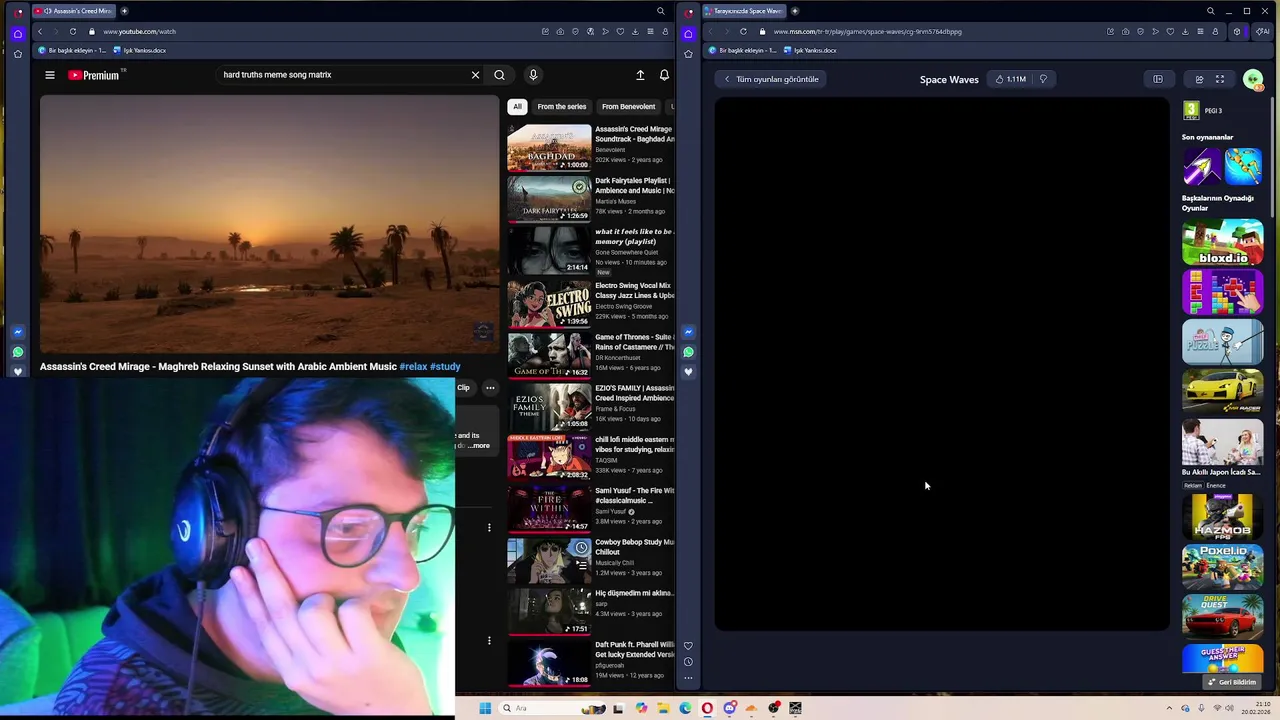Like Space Waves with thumbs up
Viewport: 1280px width, 720px height.
pyautogui.click(x=1010, y=79)
